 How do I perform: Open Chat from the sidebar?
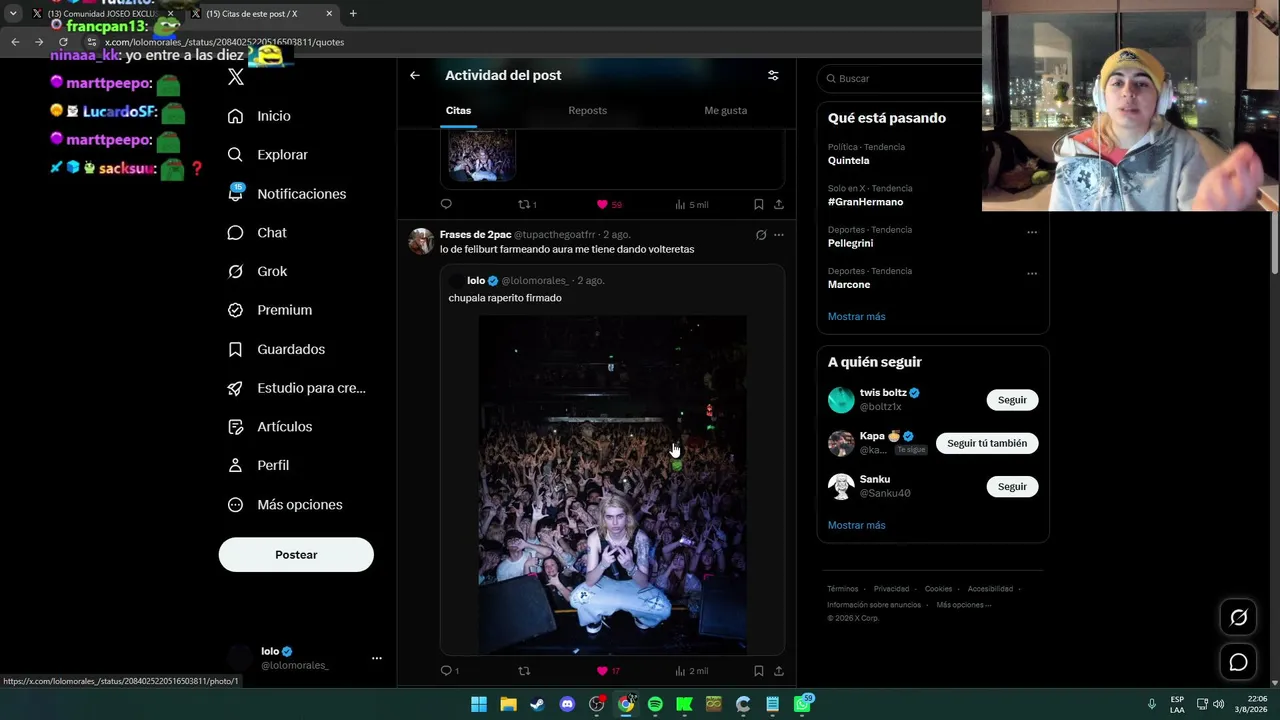pos(257,233)
